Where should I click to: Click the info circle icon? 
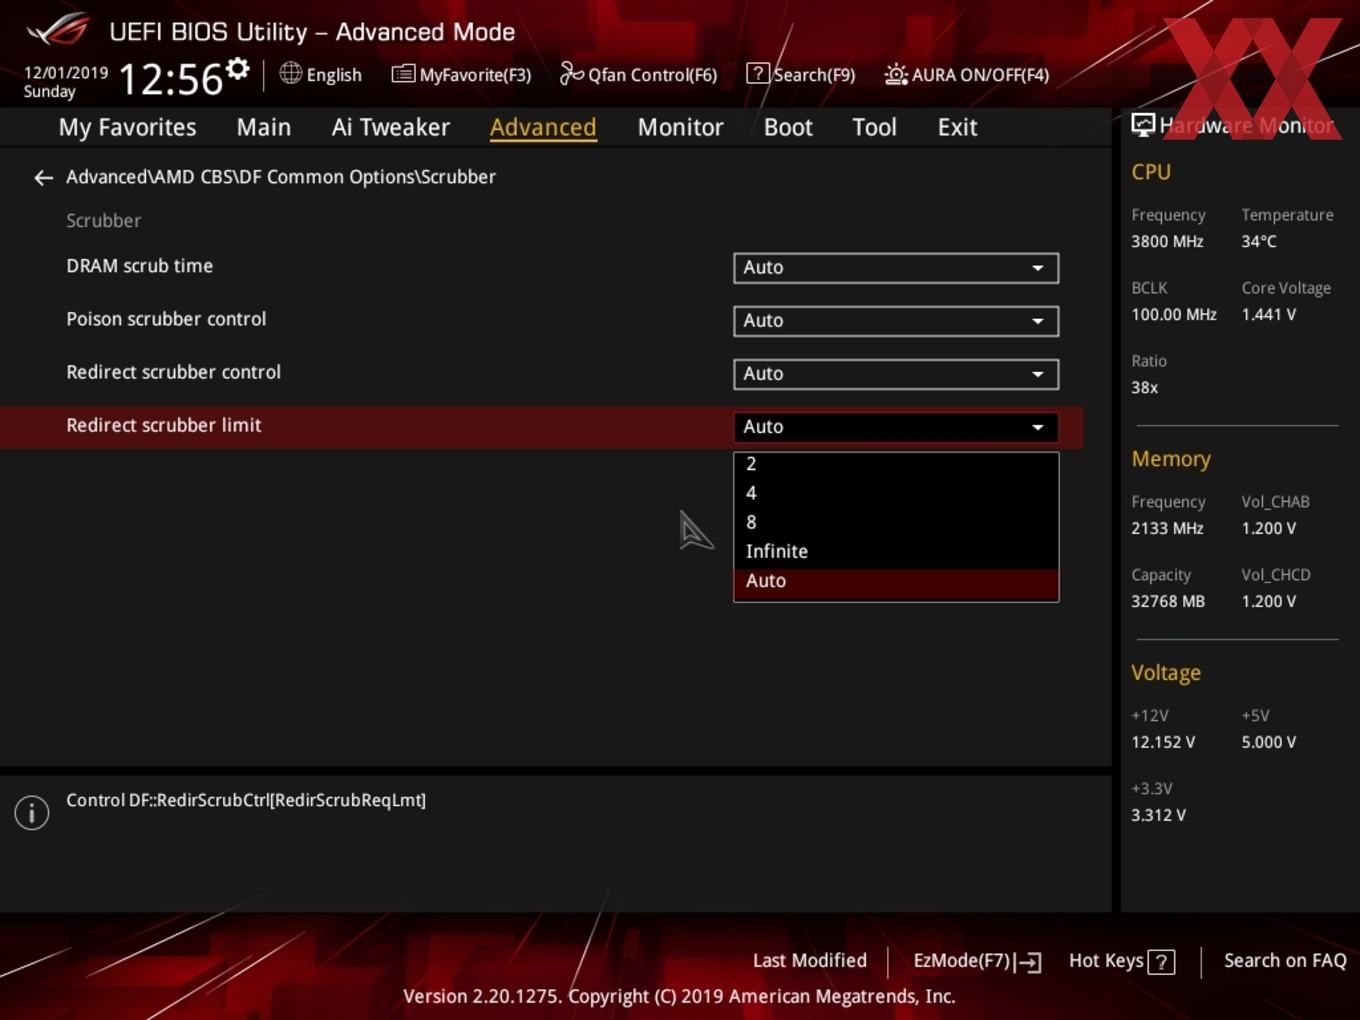[32, 813]
